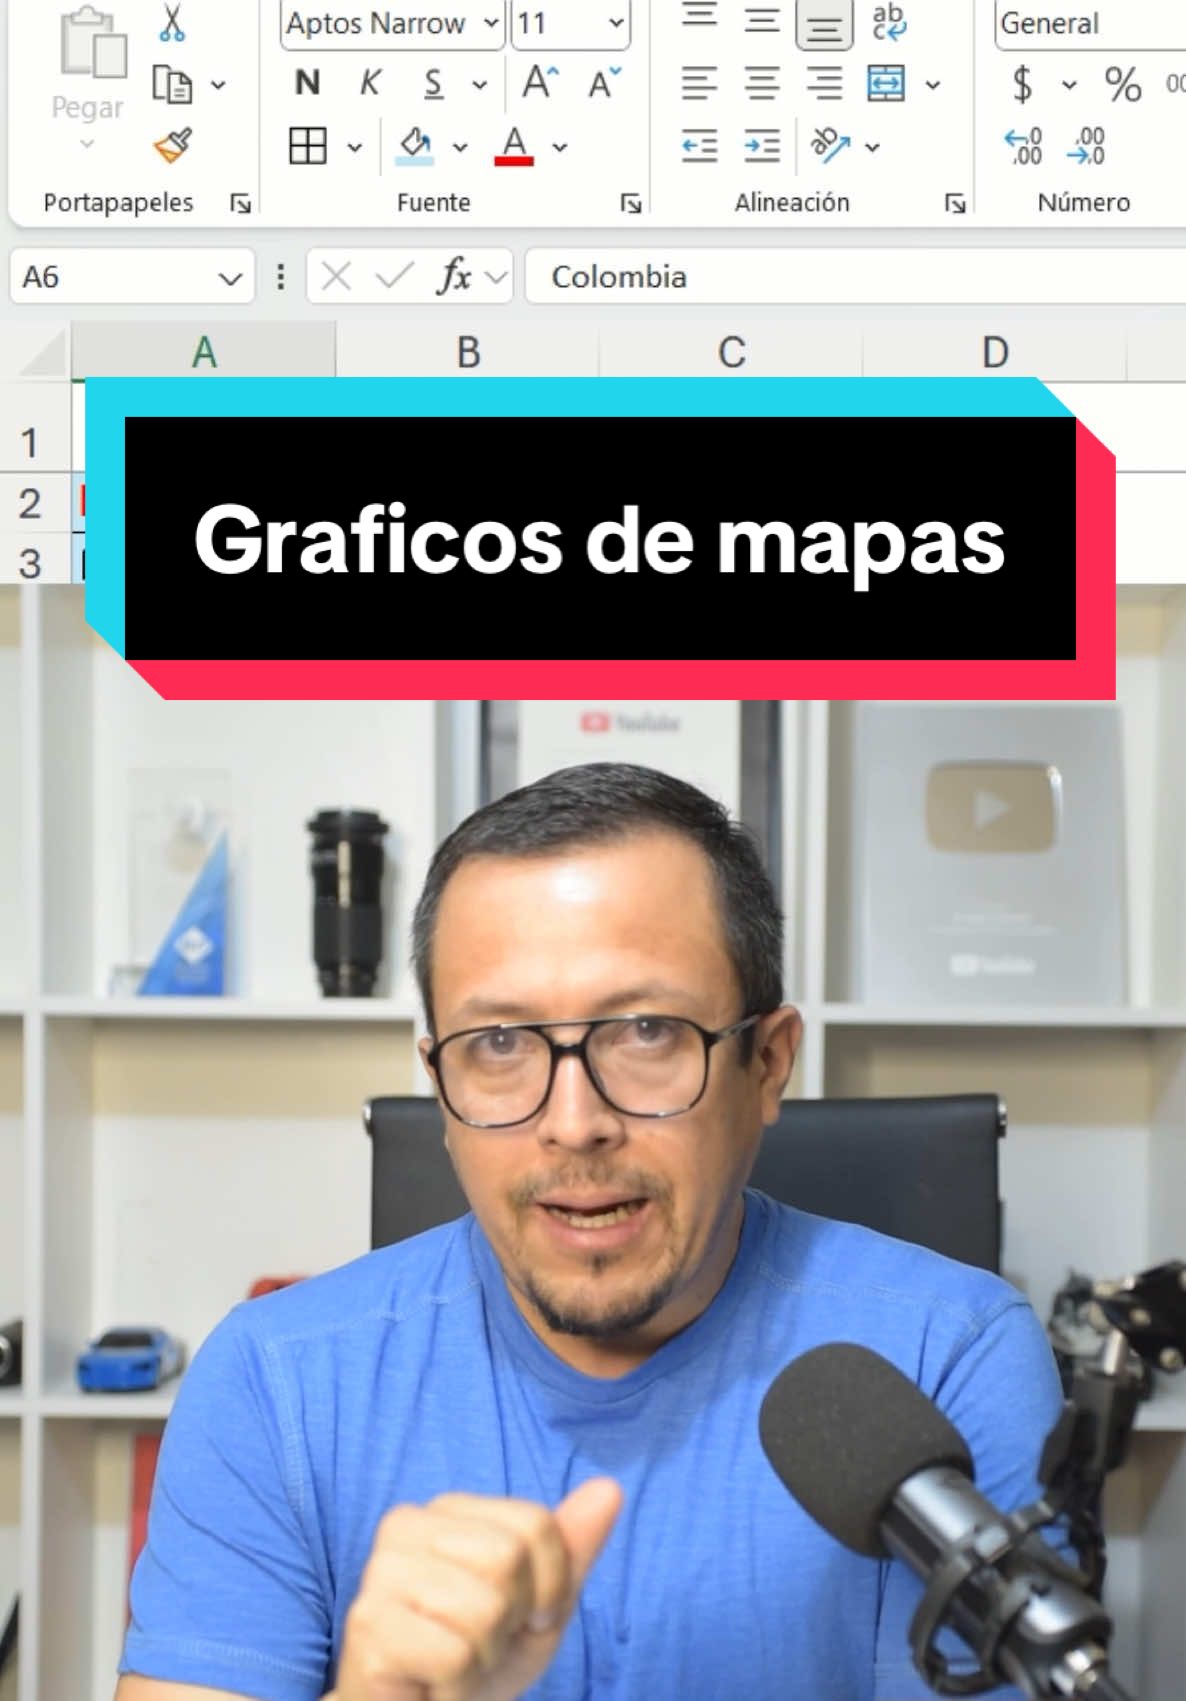
Task: Open the General number format box
Action: point(1090,24)
